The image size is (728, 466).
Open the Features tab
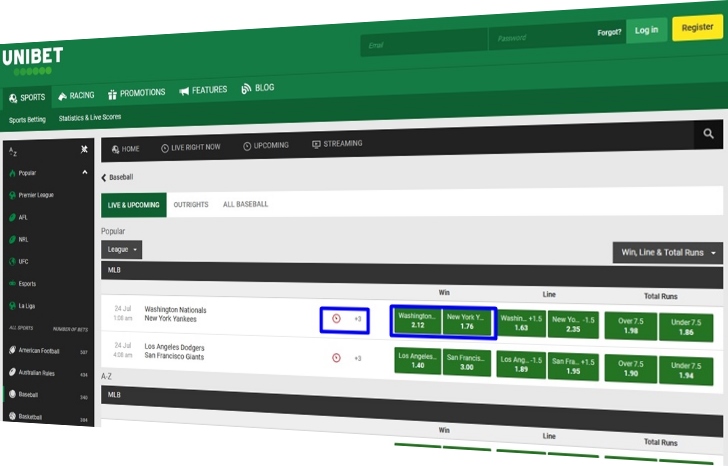[x=203, y=90]
